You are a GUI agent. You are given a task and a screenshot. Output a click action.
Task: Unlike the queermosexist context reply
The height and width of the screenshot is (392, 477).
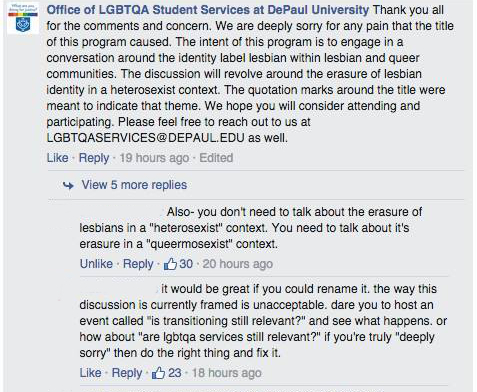96,264
